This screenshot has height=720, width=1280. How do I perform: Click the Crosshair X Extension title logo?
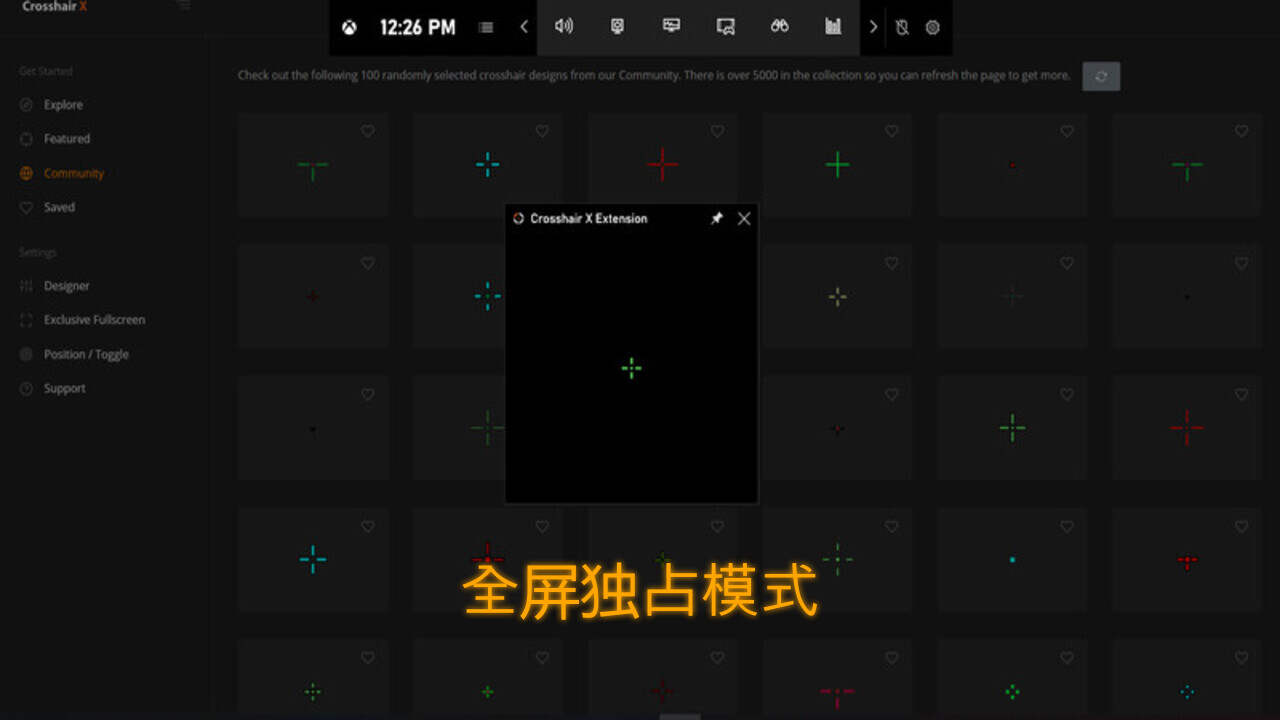pos(518,218)
